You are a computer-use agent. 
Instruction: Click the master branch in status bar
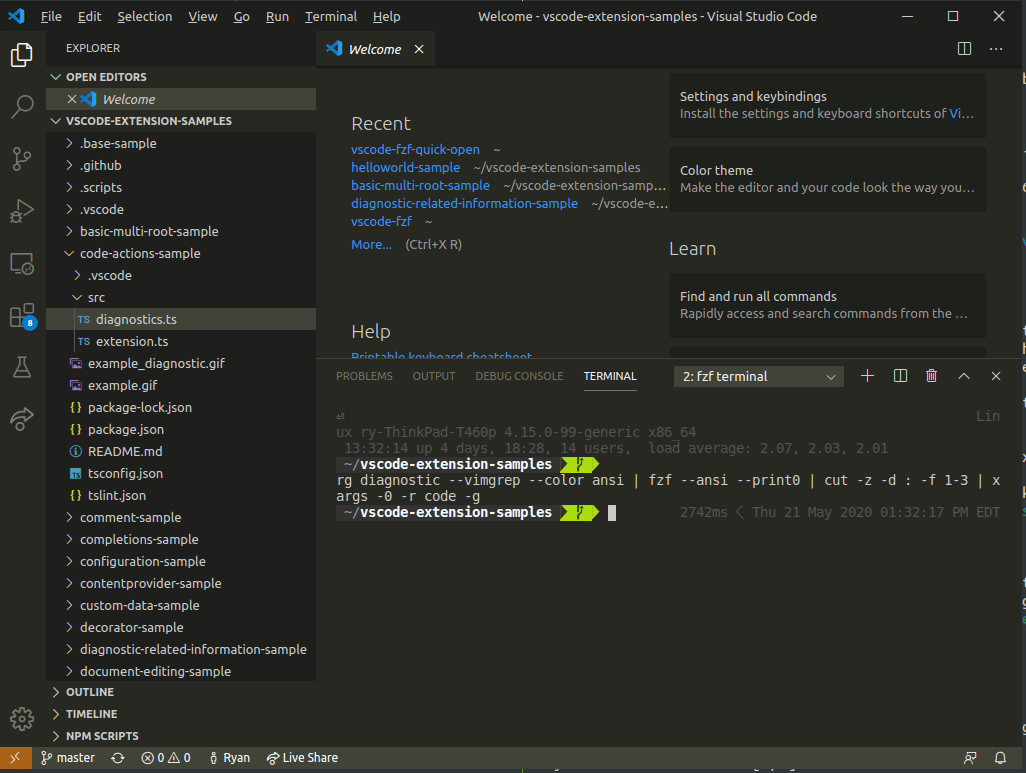[x=68, y=758]
